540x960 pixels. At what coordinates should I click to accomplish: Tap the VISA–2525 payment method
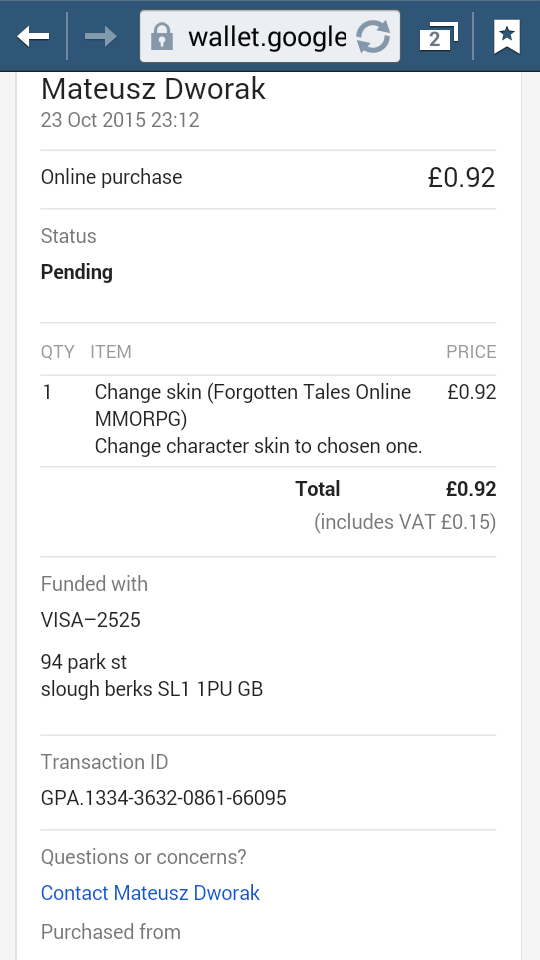(x=91, y=620)
